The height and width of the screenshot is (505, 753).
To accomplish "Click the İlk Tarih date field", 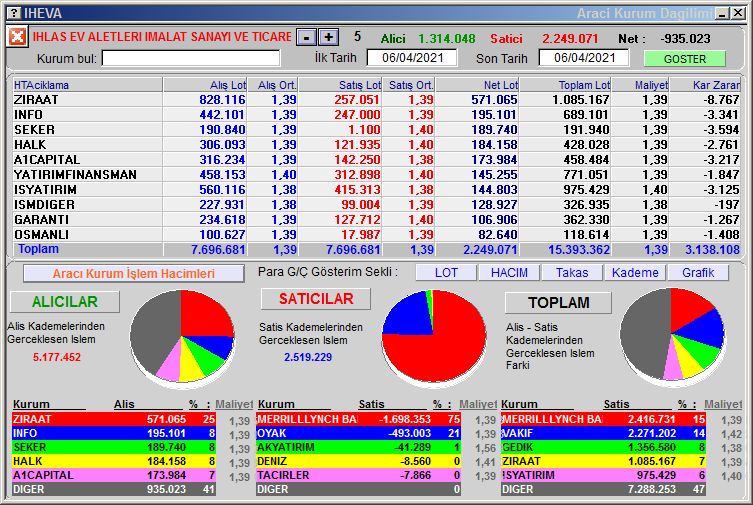I will point(412,58).
